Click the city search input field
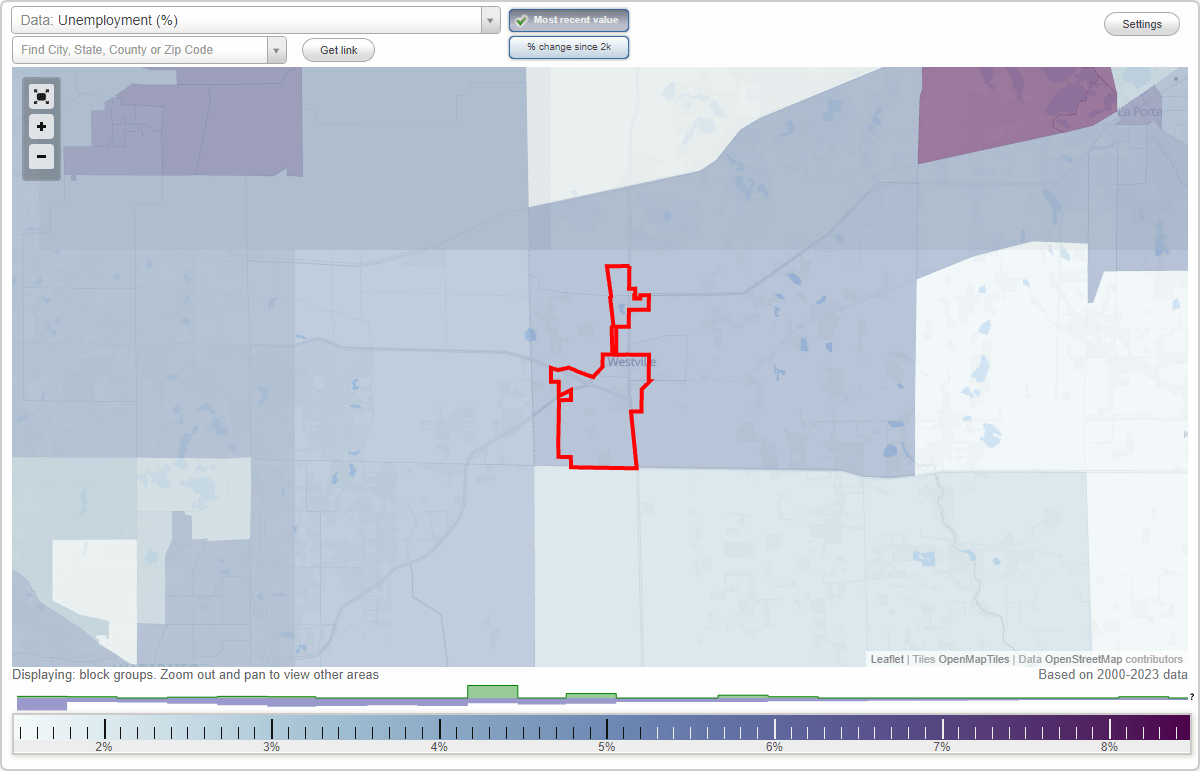This screenshot has width=1200, height=771. click(x=140, y=49)
